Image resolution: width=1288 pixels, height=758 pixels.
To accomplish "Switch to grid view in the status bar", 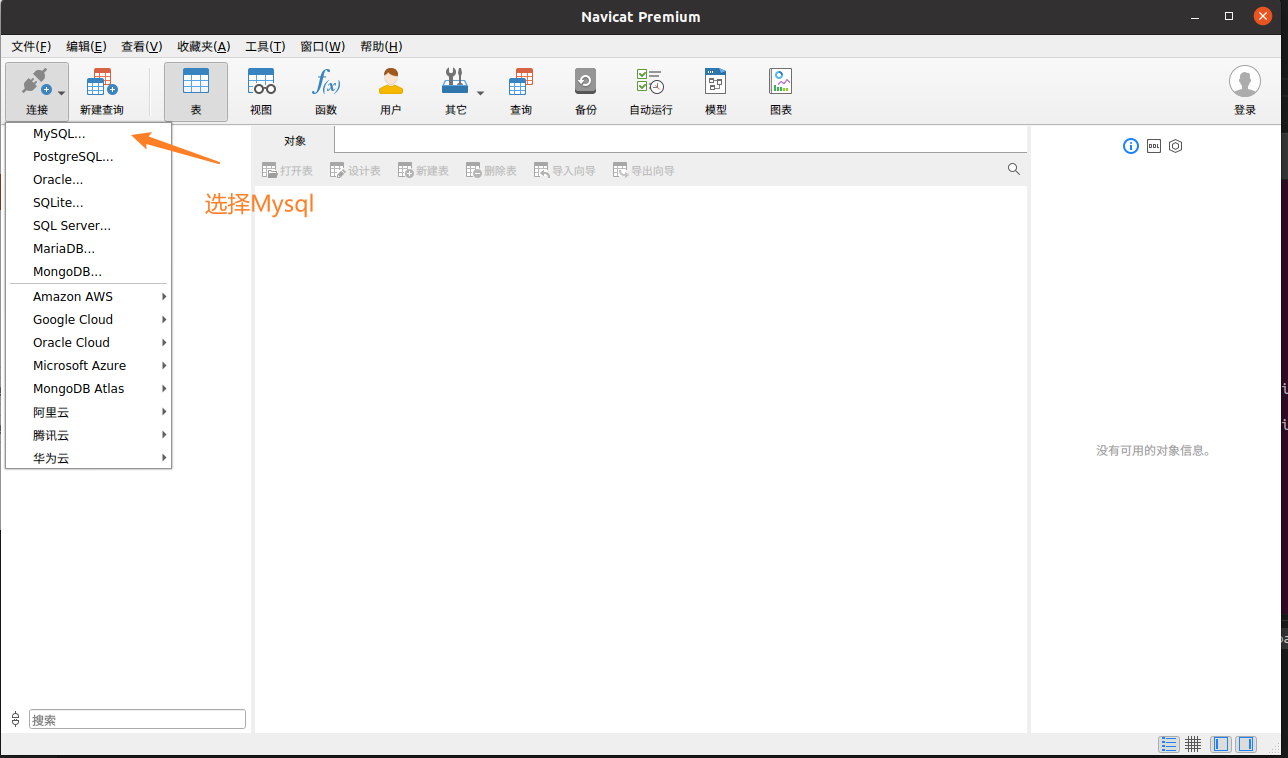I will point(1193,744).
